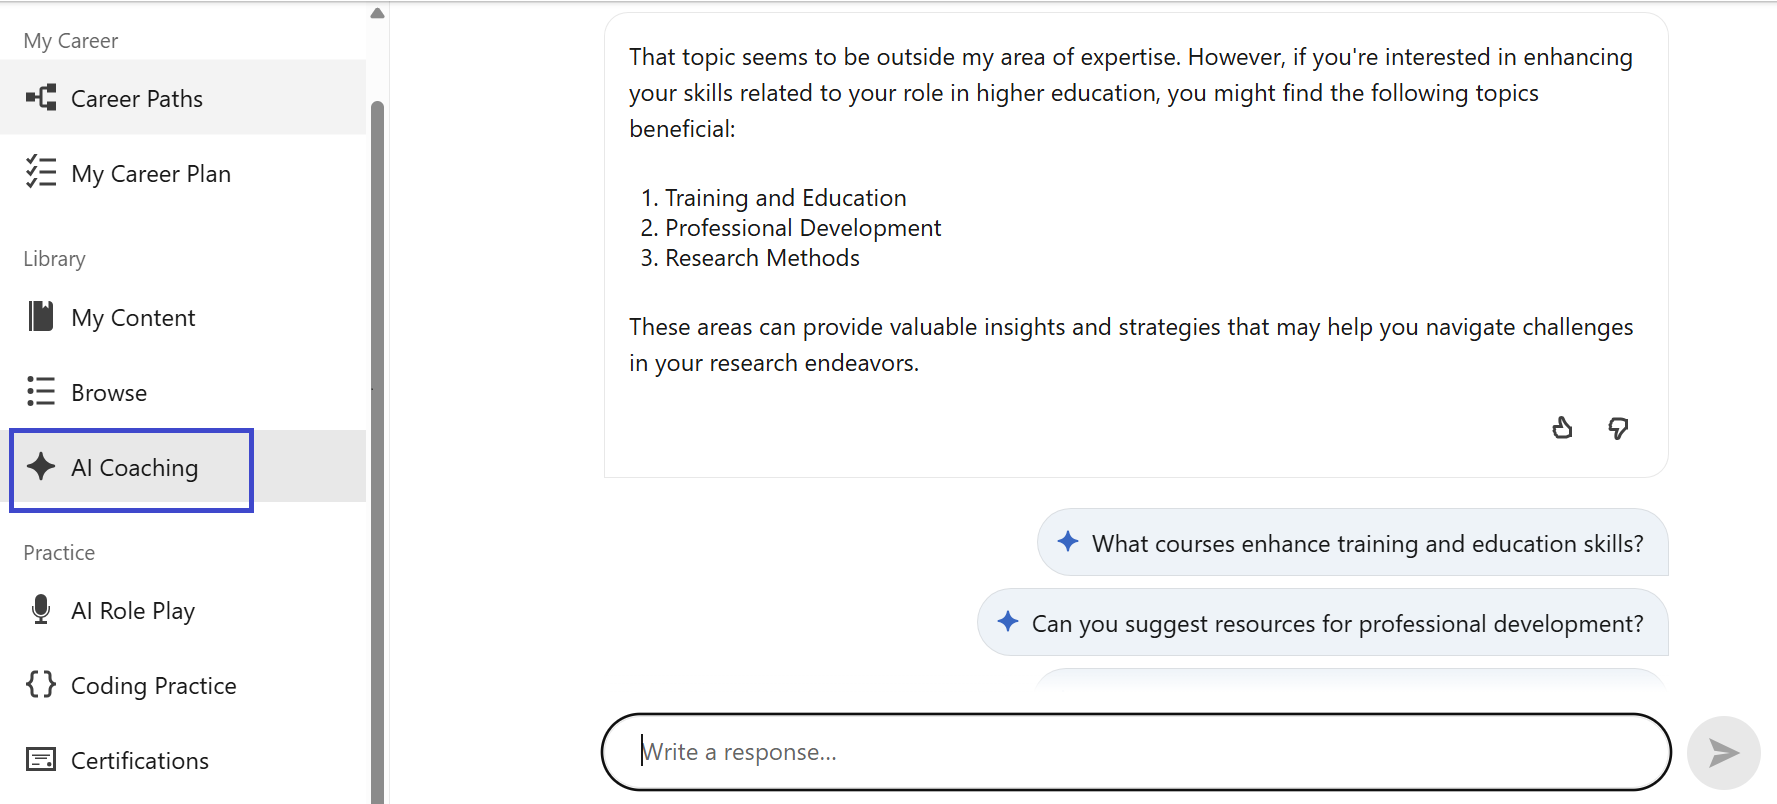
Task: Click the Coding Practice braces icon
Action: 41,685
